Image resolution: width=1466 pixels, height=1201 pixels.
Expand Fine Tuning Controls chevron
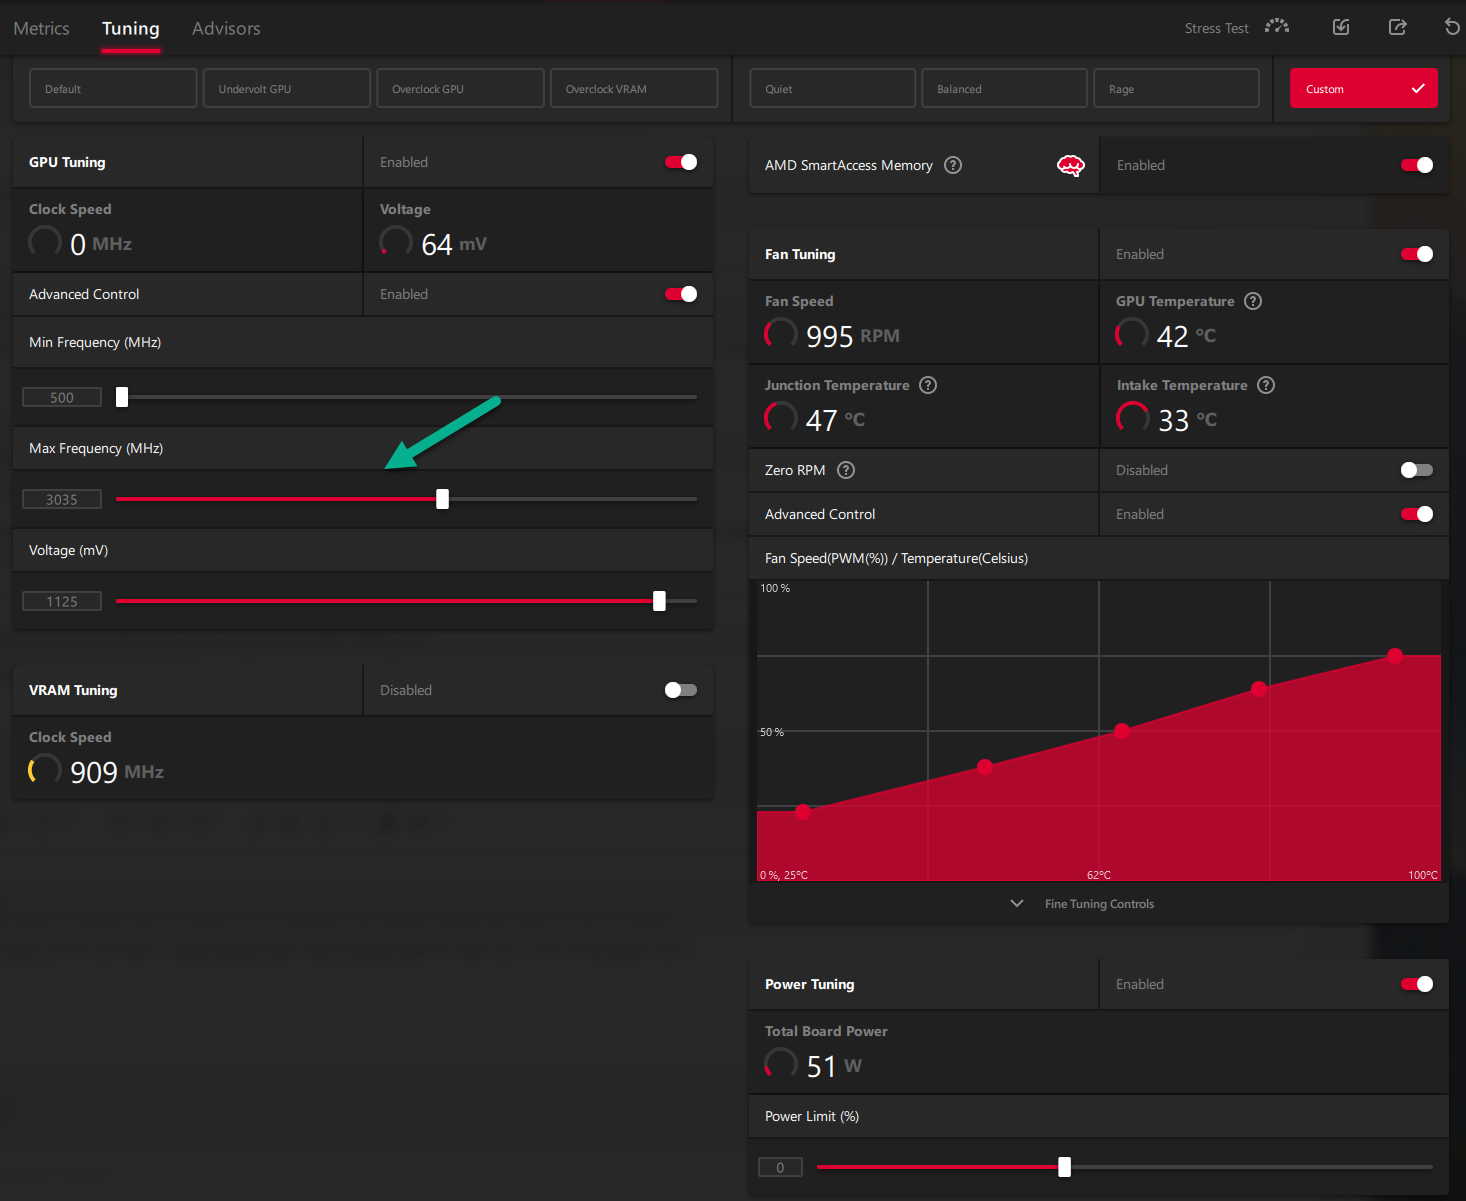(1017, 903)
